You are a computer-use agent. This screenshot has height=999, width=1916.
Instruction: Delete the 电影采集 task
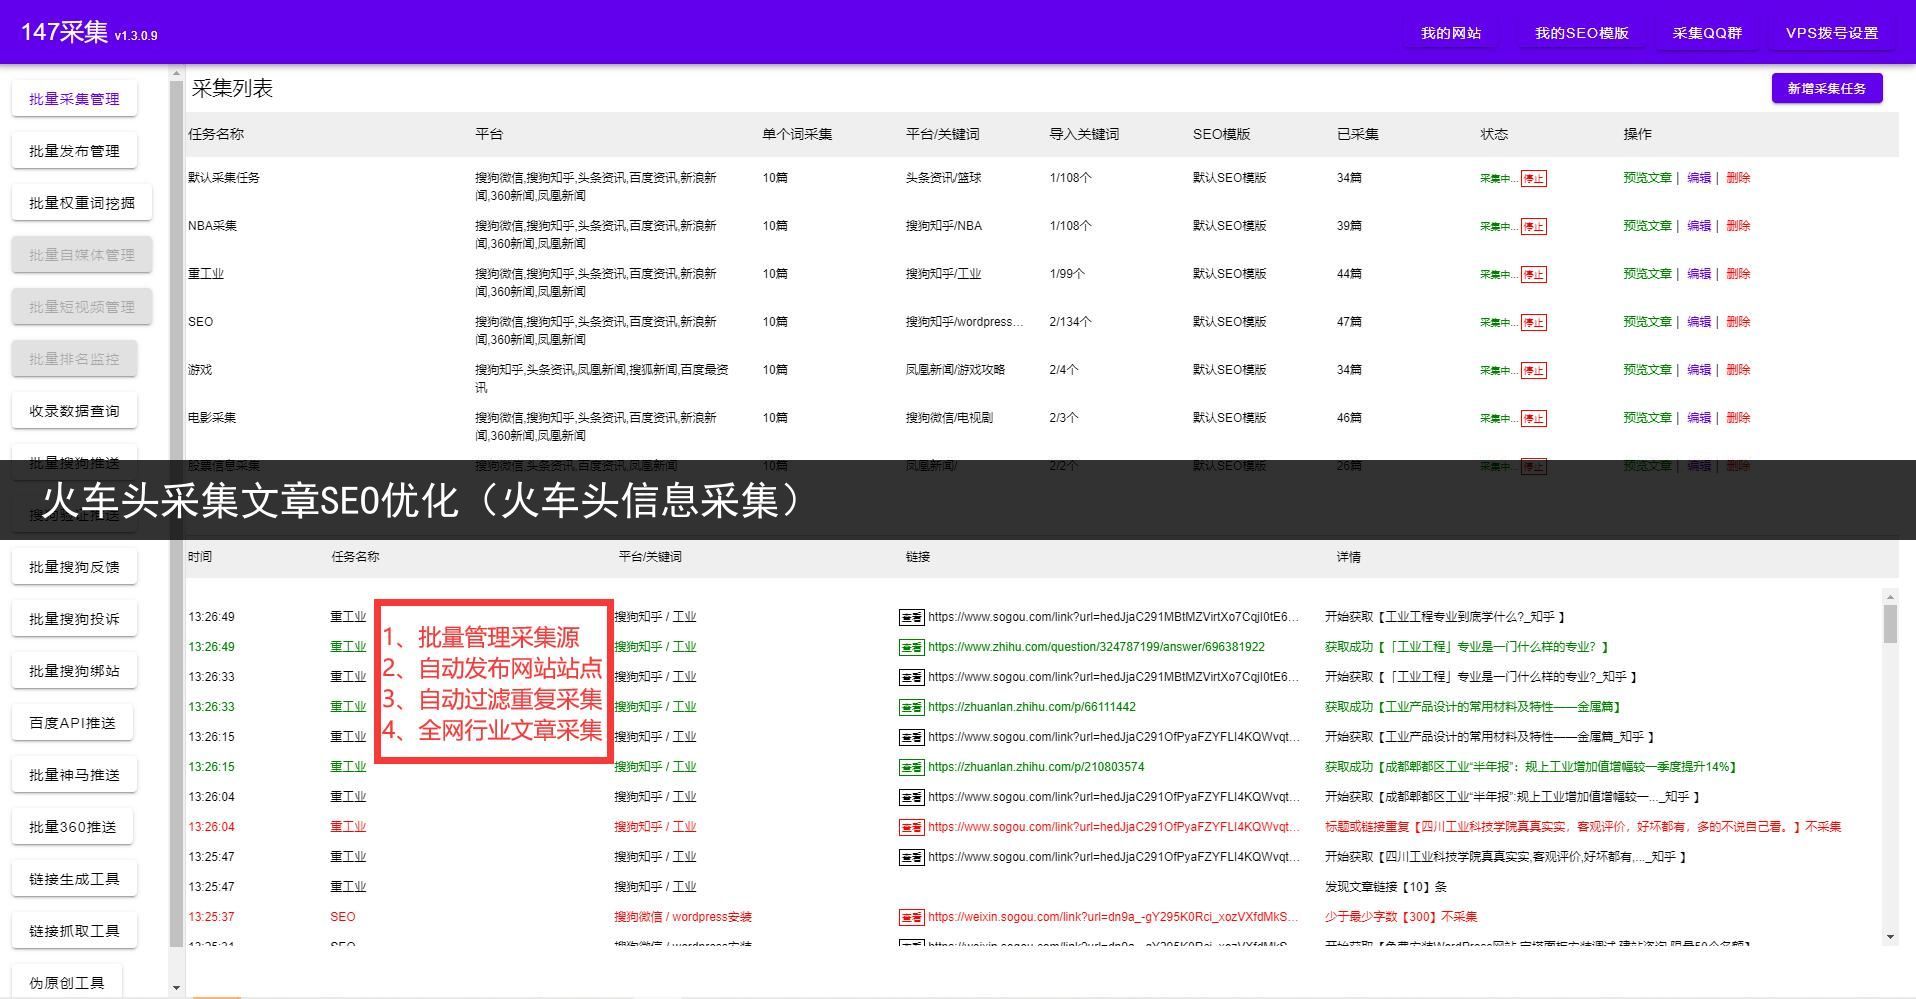(1739, 417)
